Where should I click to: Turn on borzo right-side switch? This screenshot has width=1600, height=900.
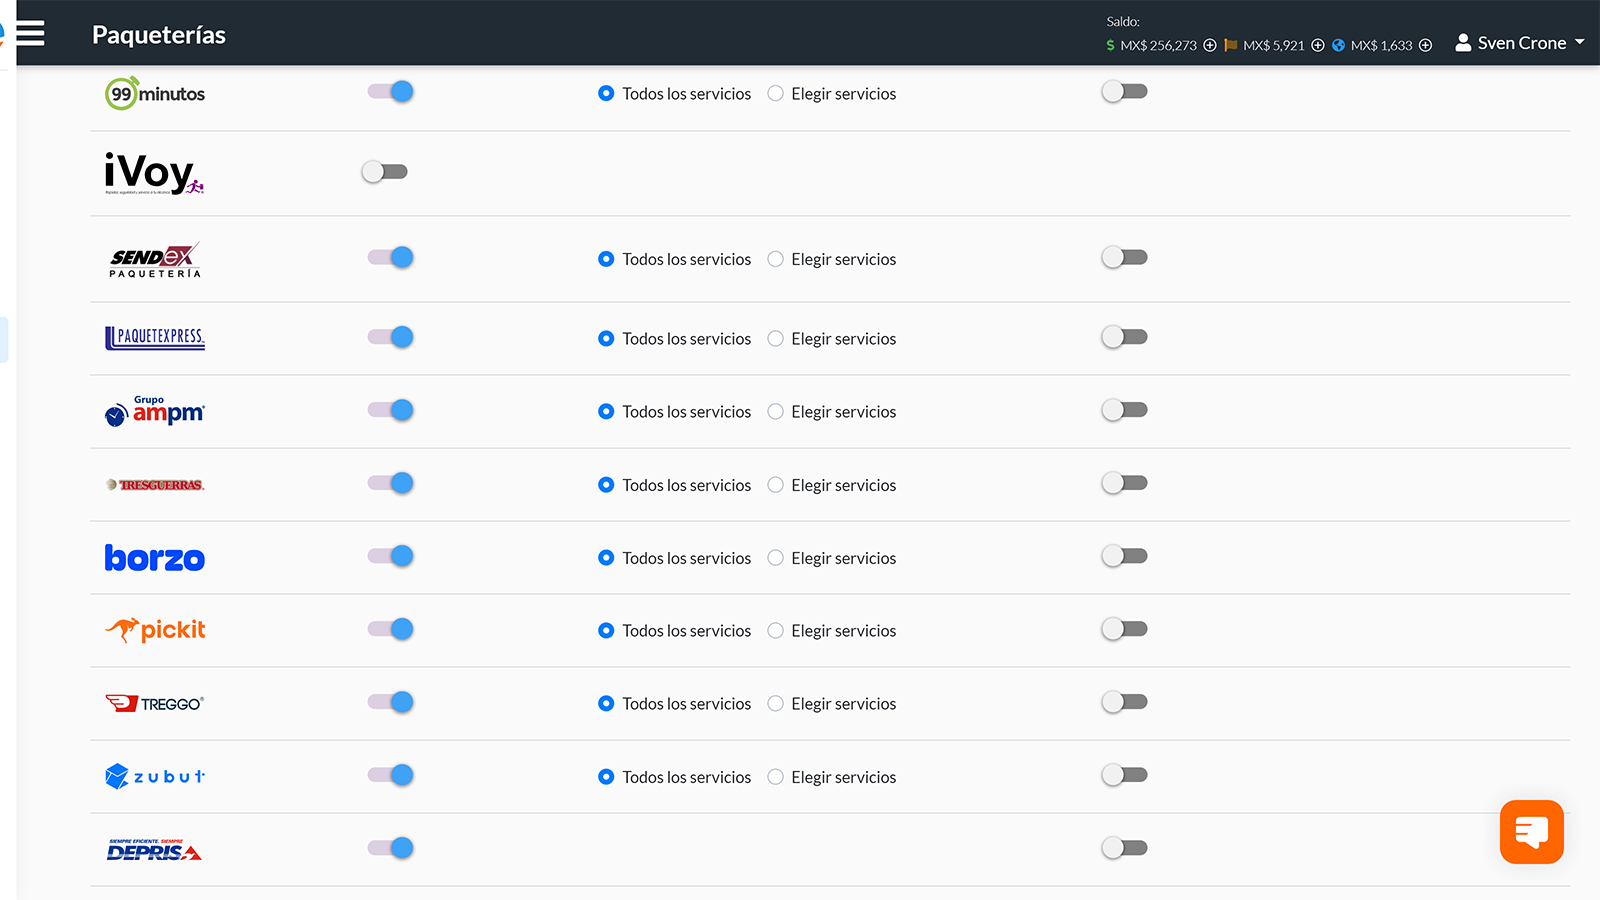[1125, 557]
